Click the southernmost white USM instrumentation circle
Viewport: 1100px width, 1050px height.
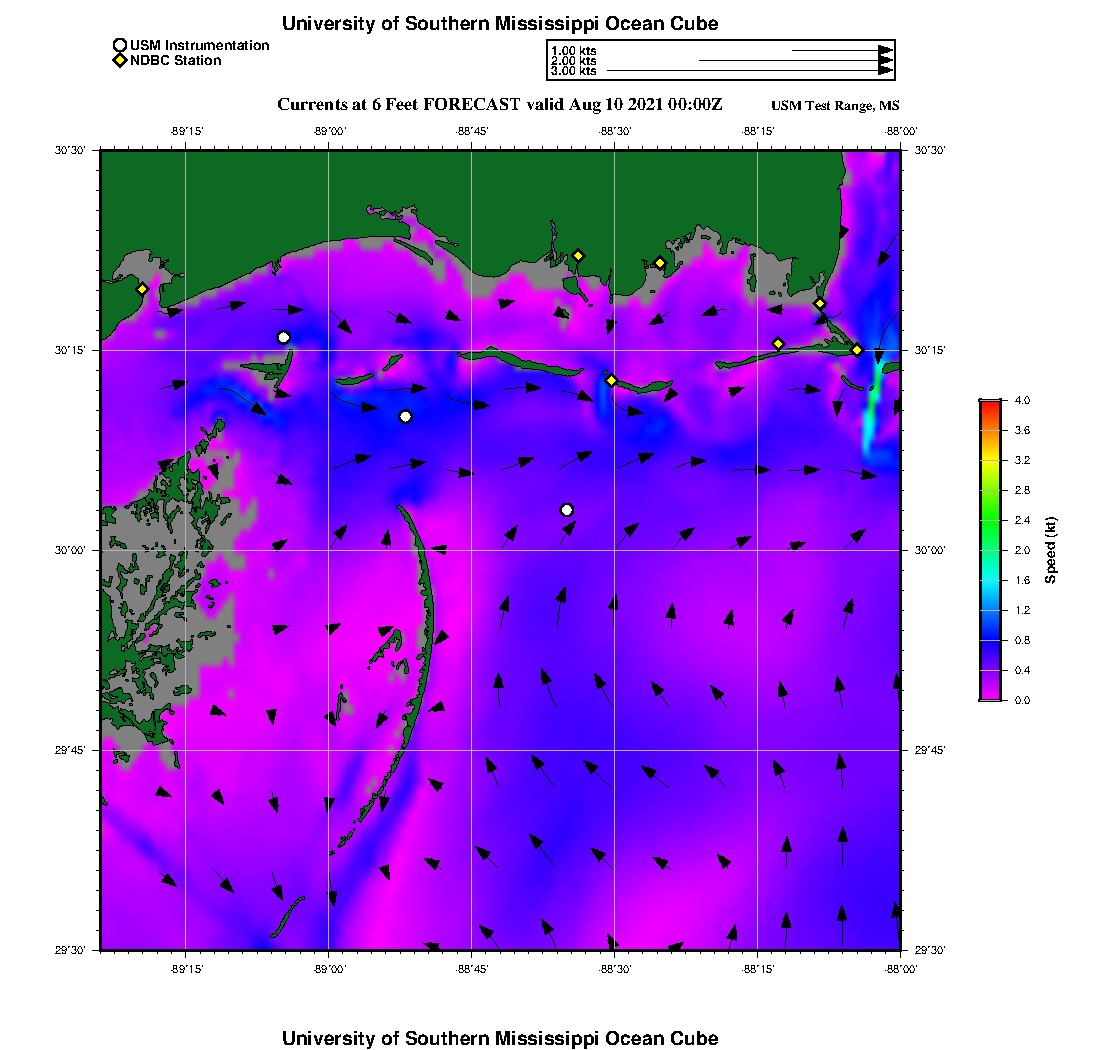(x=567, y=510)
